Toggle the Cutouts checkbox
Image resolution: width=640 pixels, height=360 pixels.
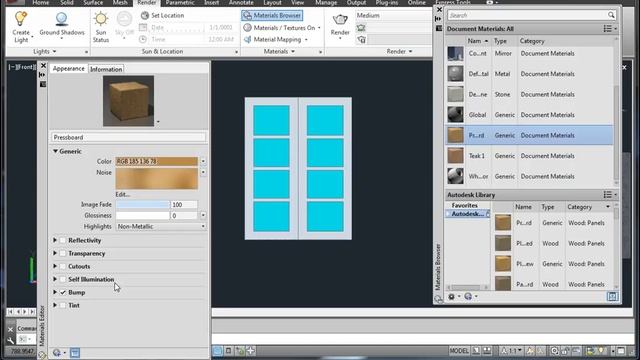point(63,267)
